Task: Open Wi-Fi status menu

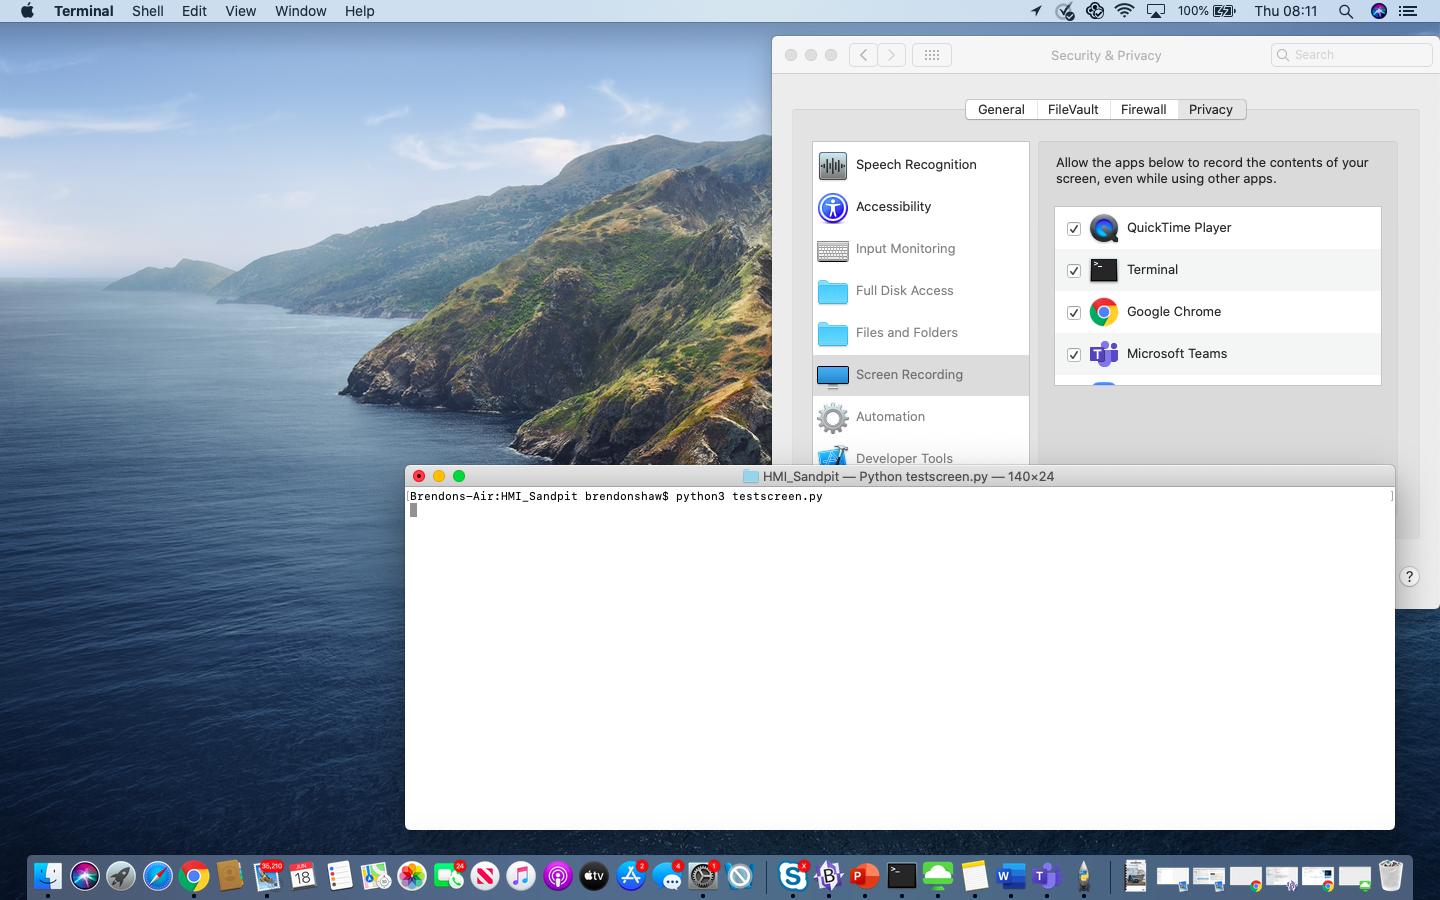Action: (x=1125, y=11)
